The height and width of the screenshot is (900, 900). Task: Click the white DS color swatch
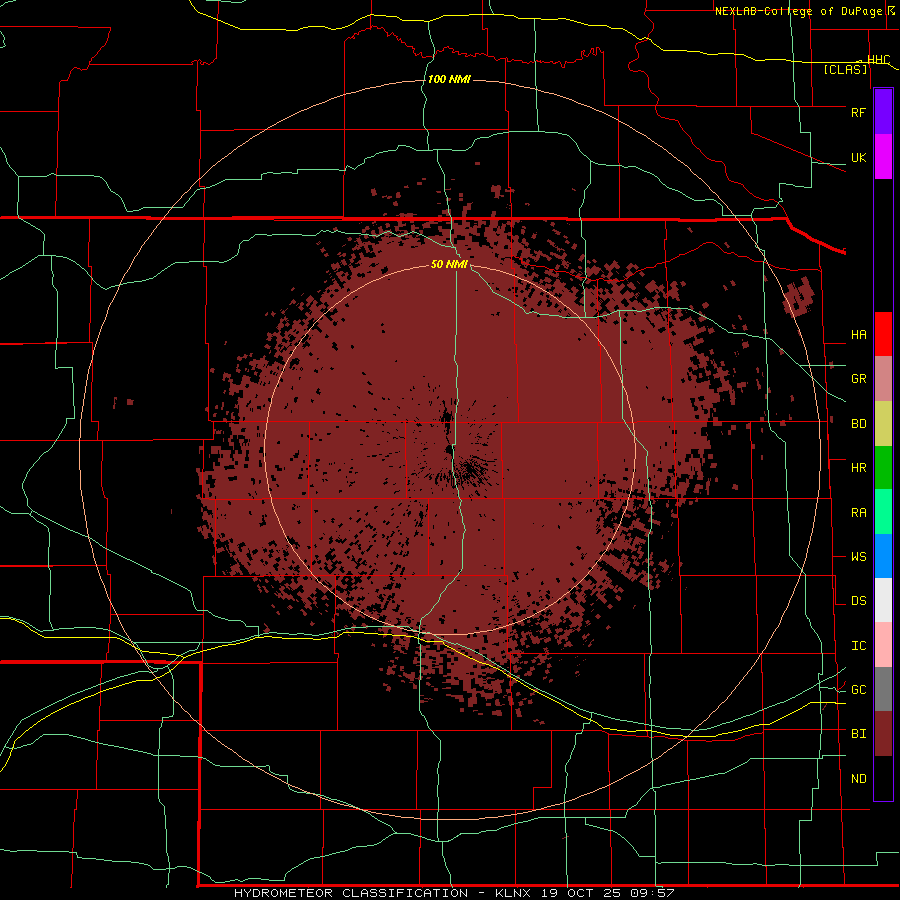(883, 600)
